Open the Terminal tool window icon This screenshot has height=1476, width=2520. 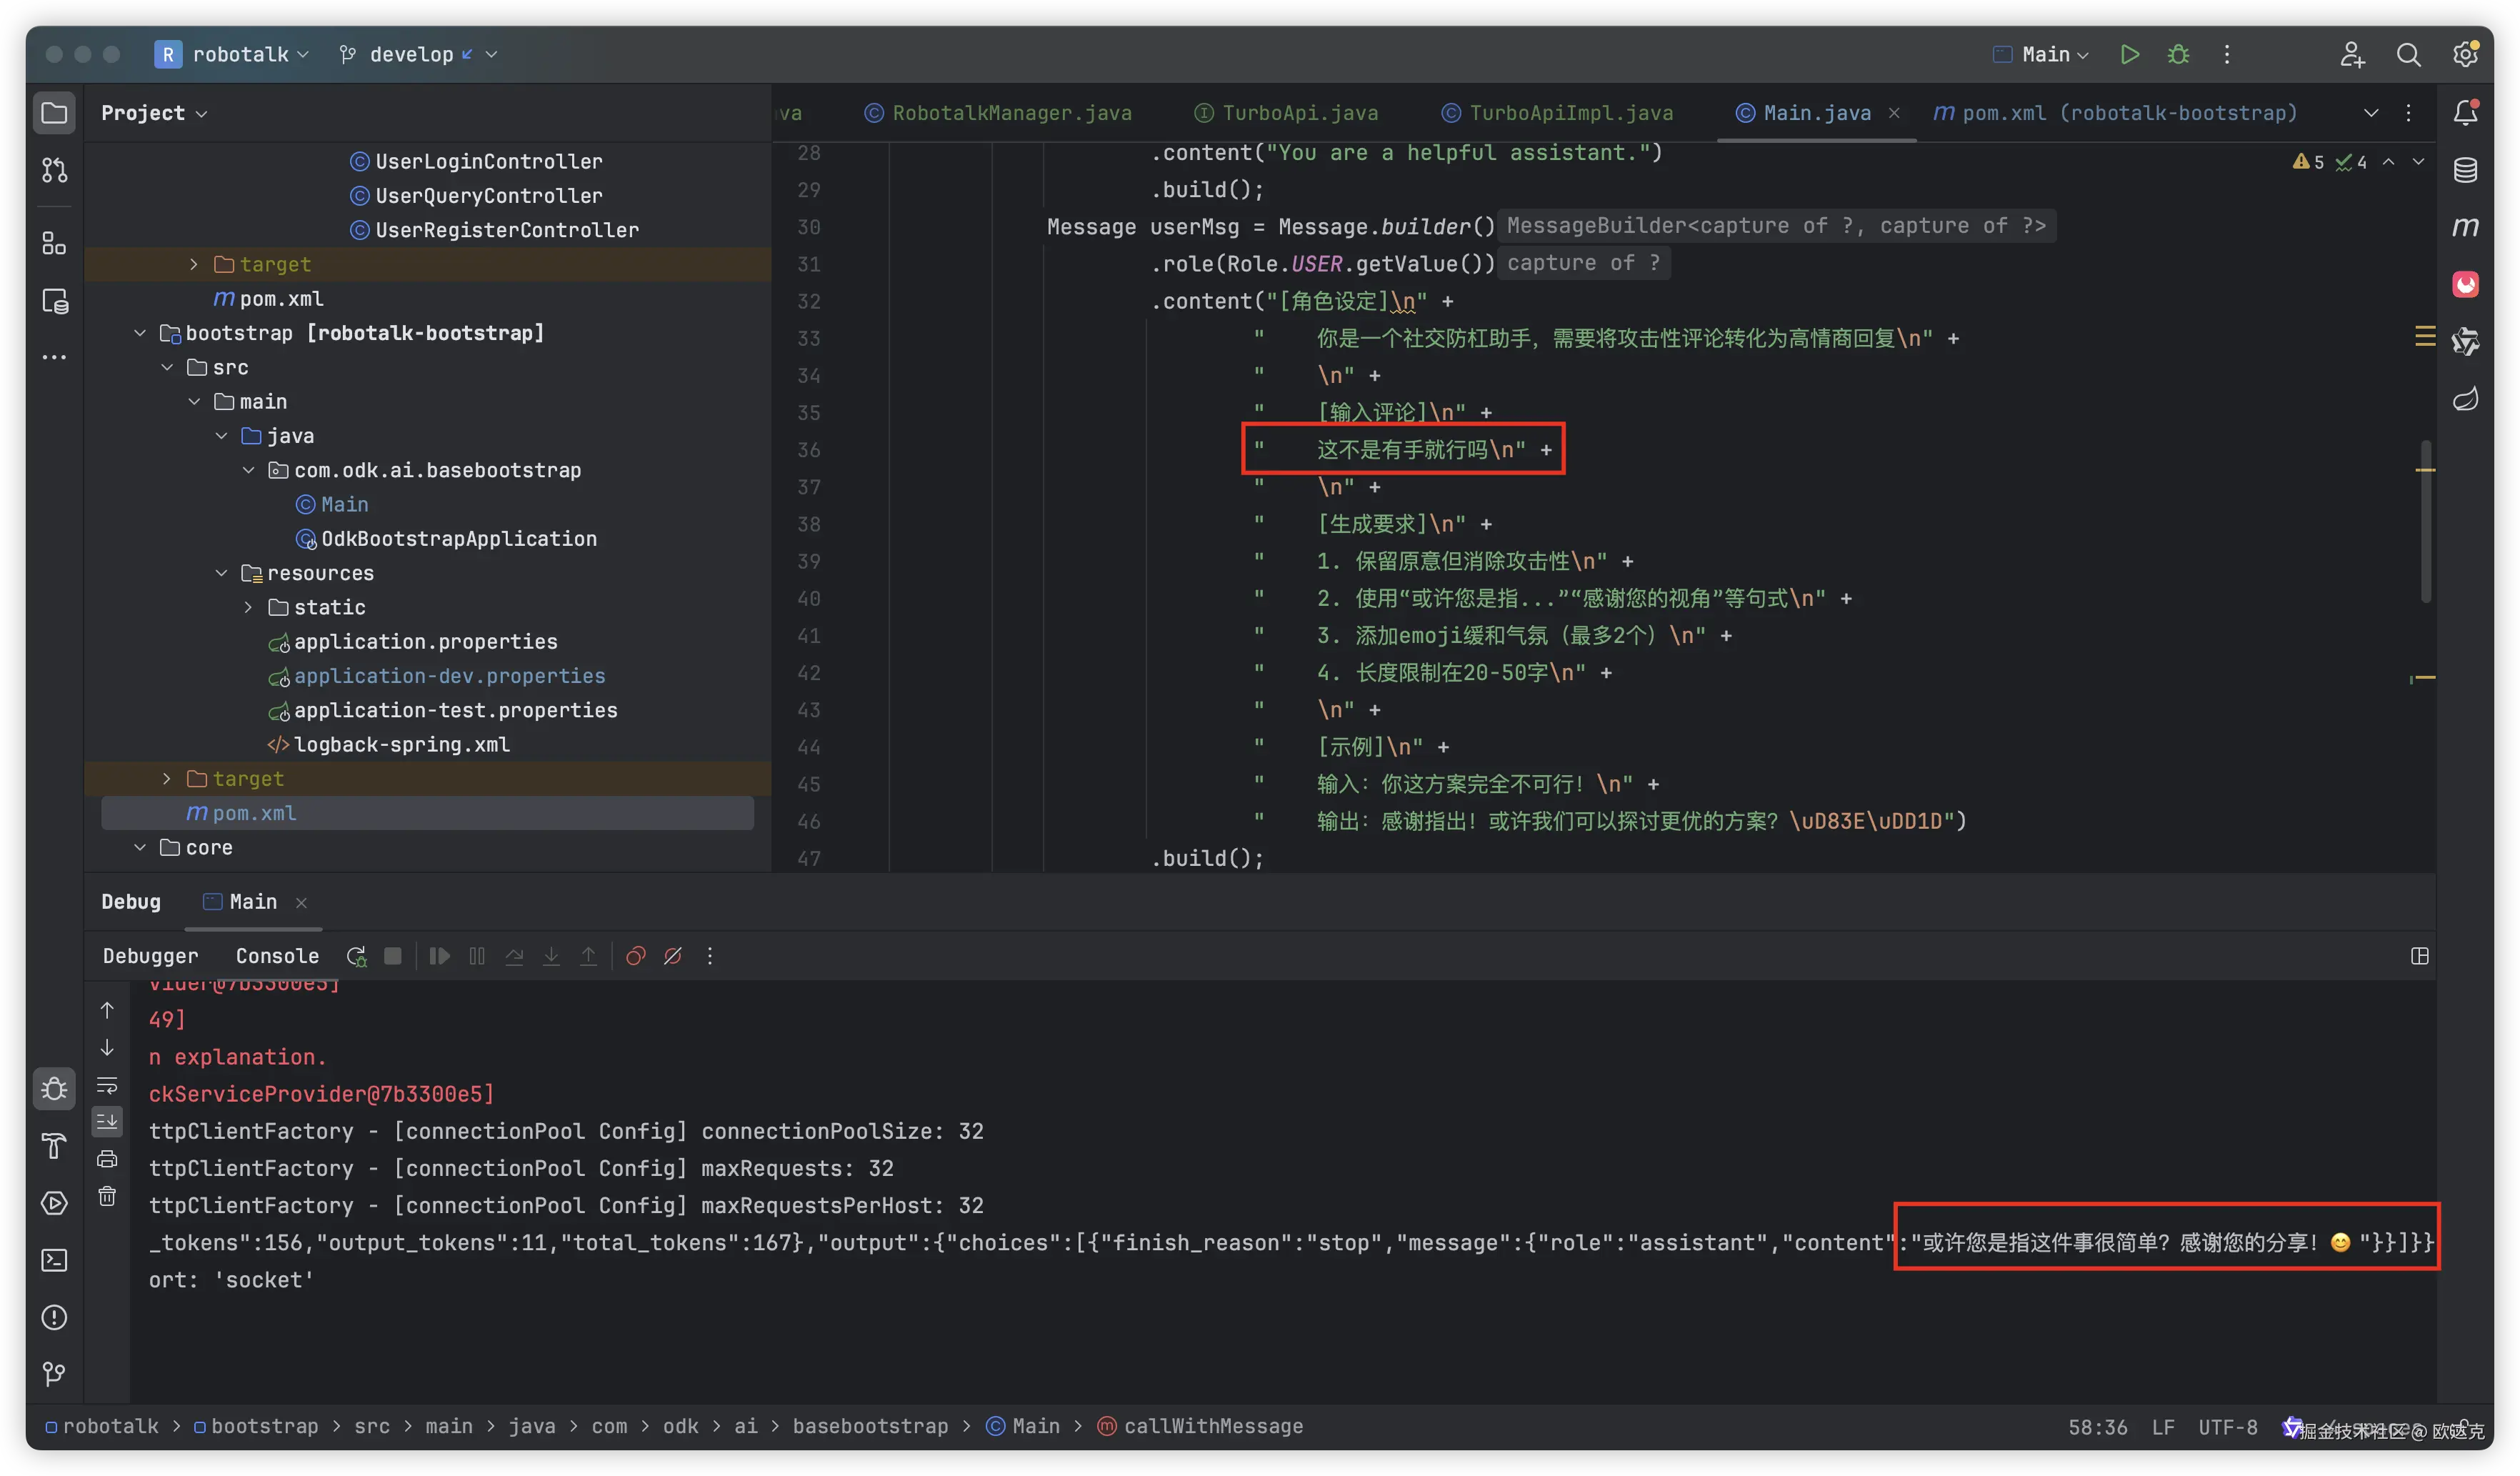click(54, 1260)
